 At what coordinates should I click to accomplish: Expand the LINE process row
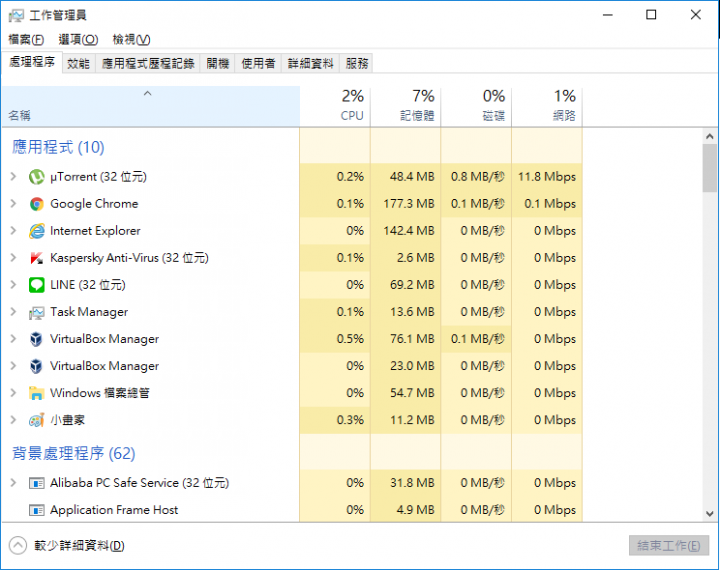pos(13,285)
